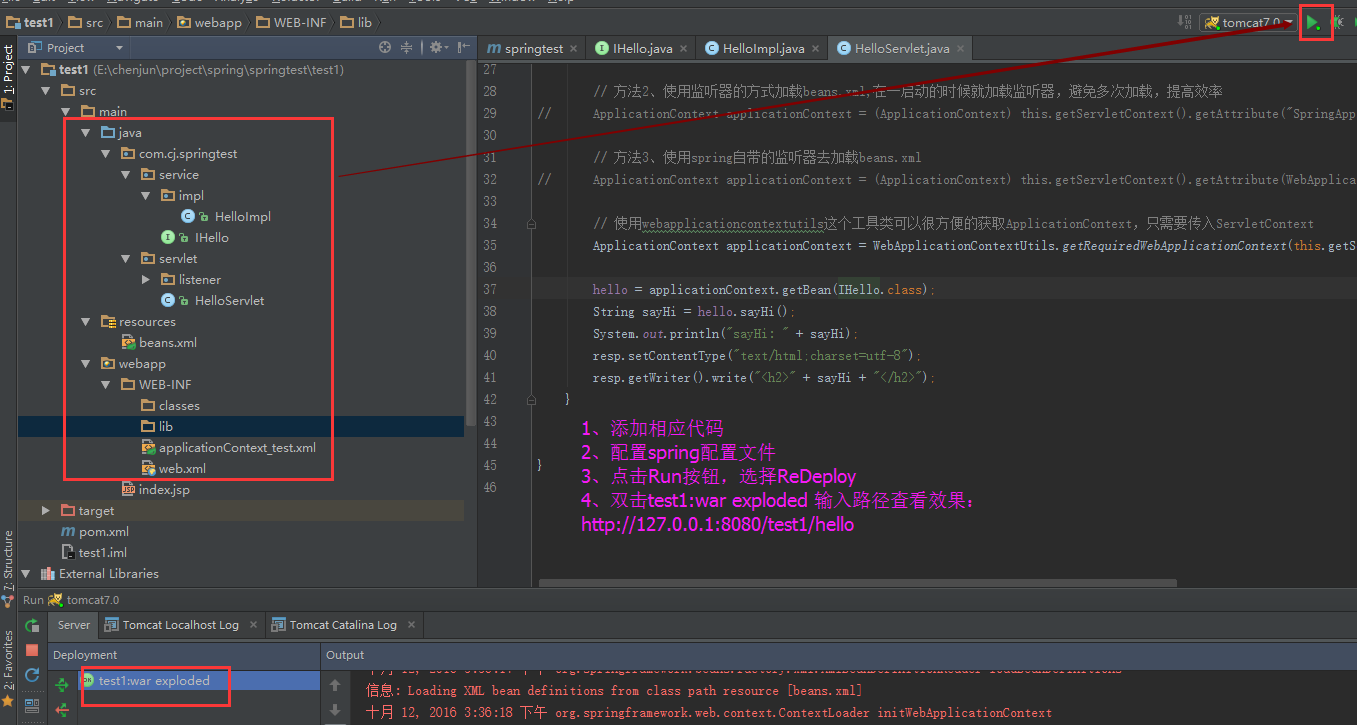Viewport: 1357px width, 725px height.
Task: Click the Update application refresh icon
Action: click(32, 675)
